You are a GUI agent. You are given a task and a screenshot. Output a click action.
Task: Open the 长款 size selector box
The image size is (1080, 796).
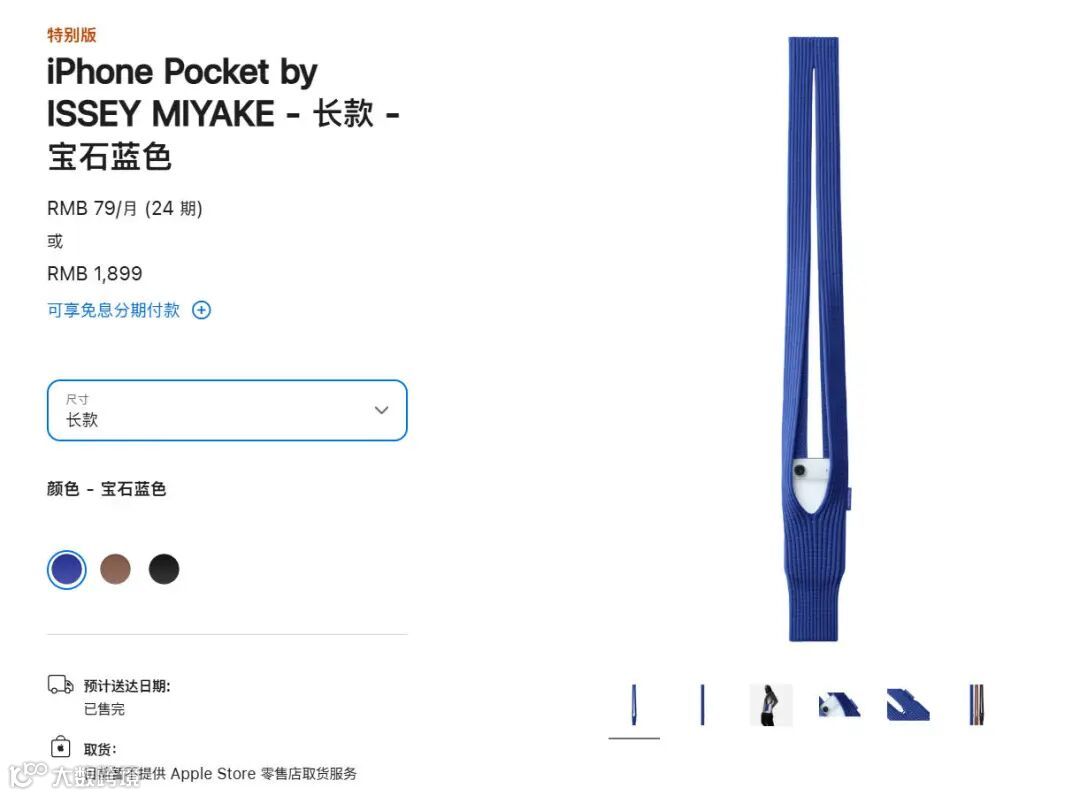227,410
